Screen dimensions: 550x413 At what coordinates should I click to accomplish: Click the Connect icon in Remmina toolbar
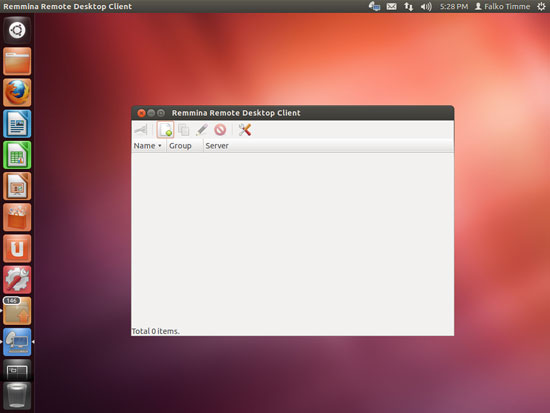click(x=141, y=130)
